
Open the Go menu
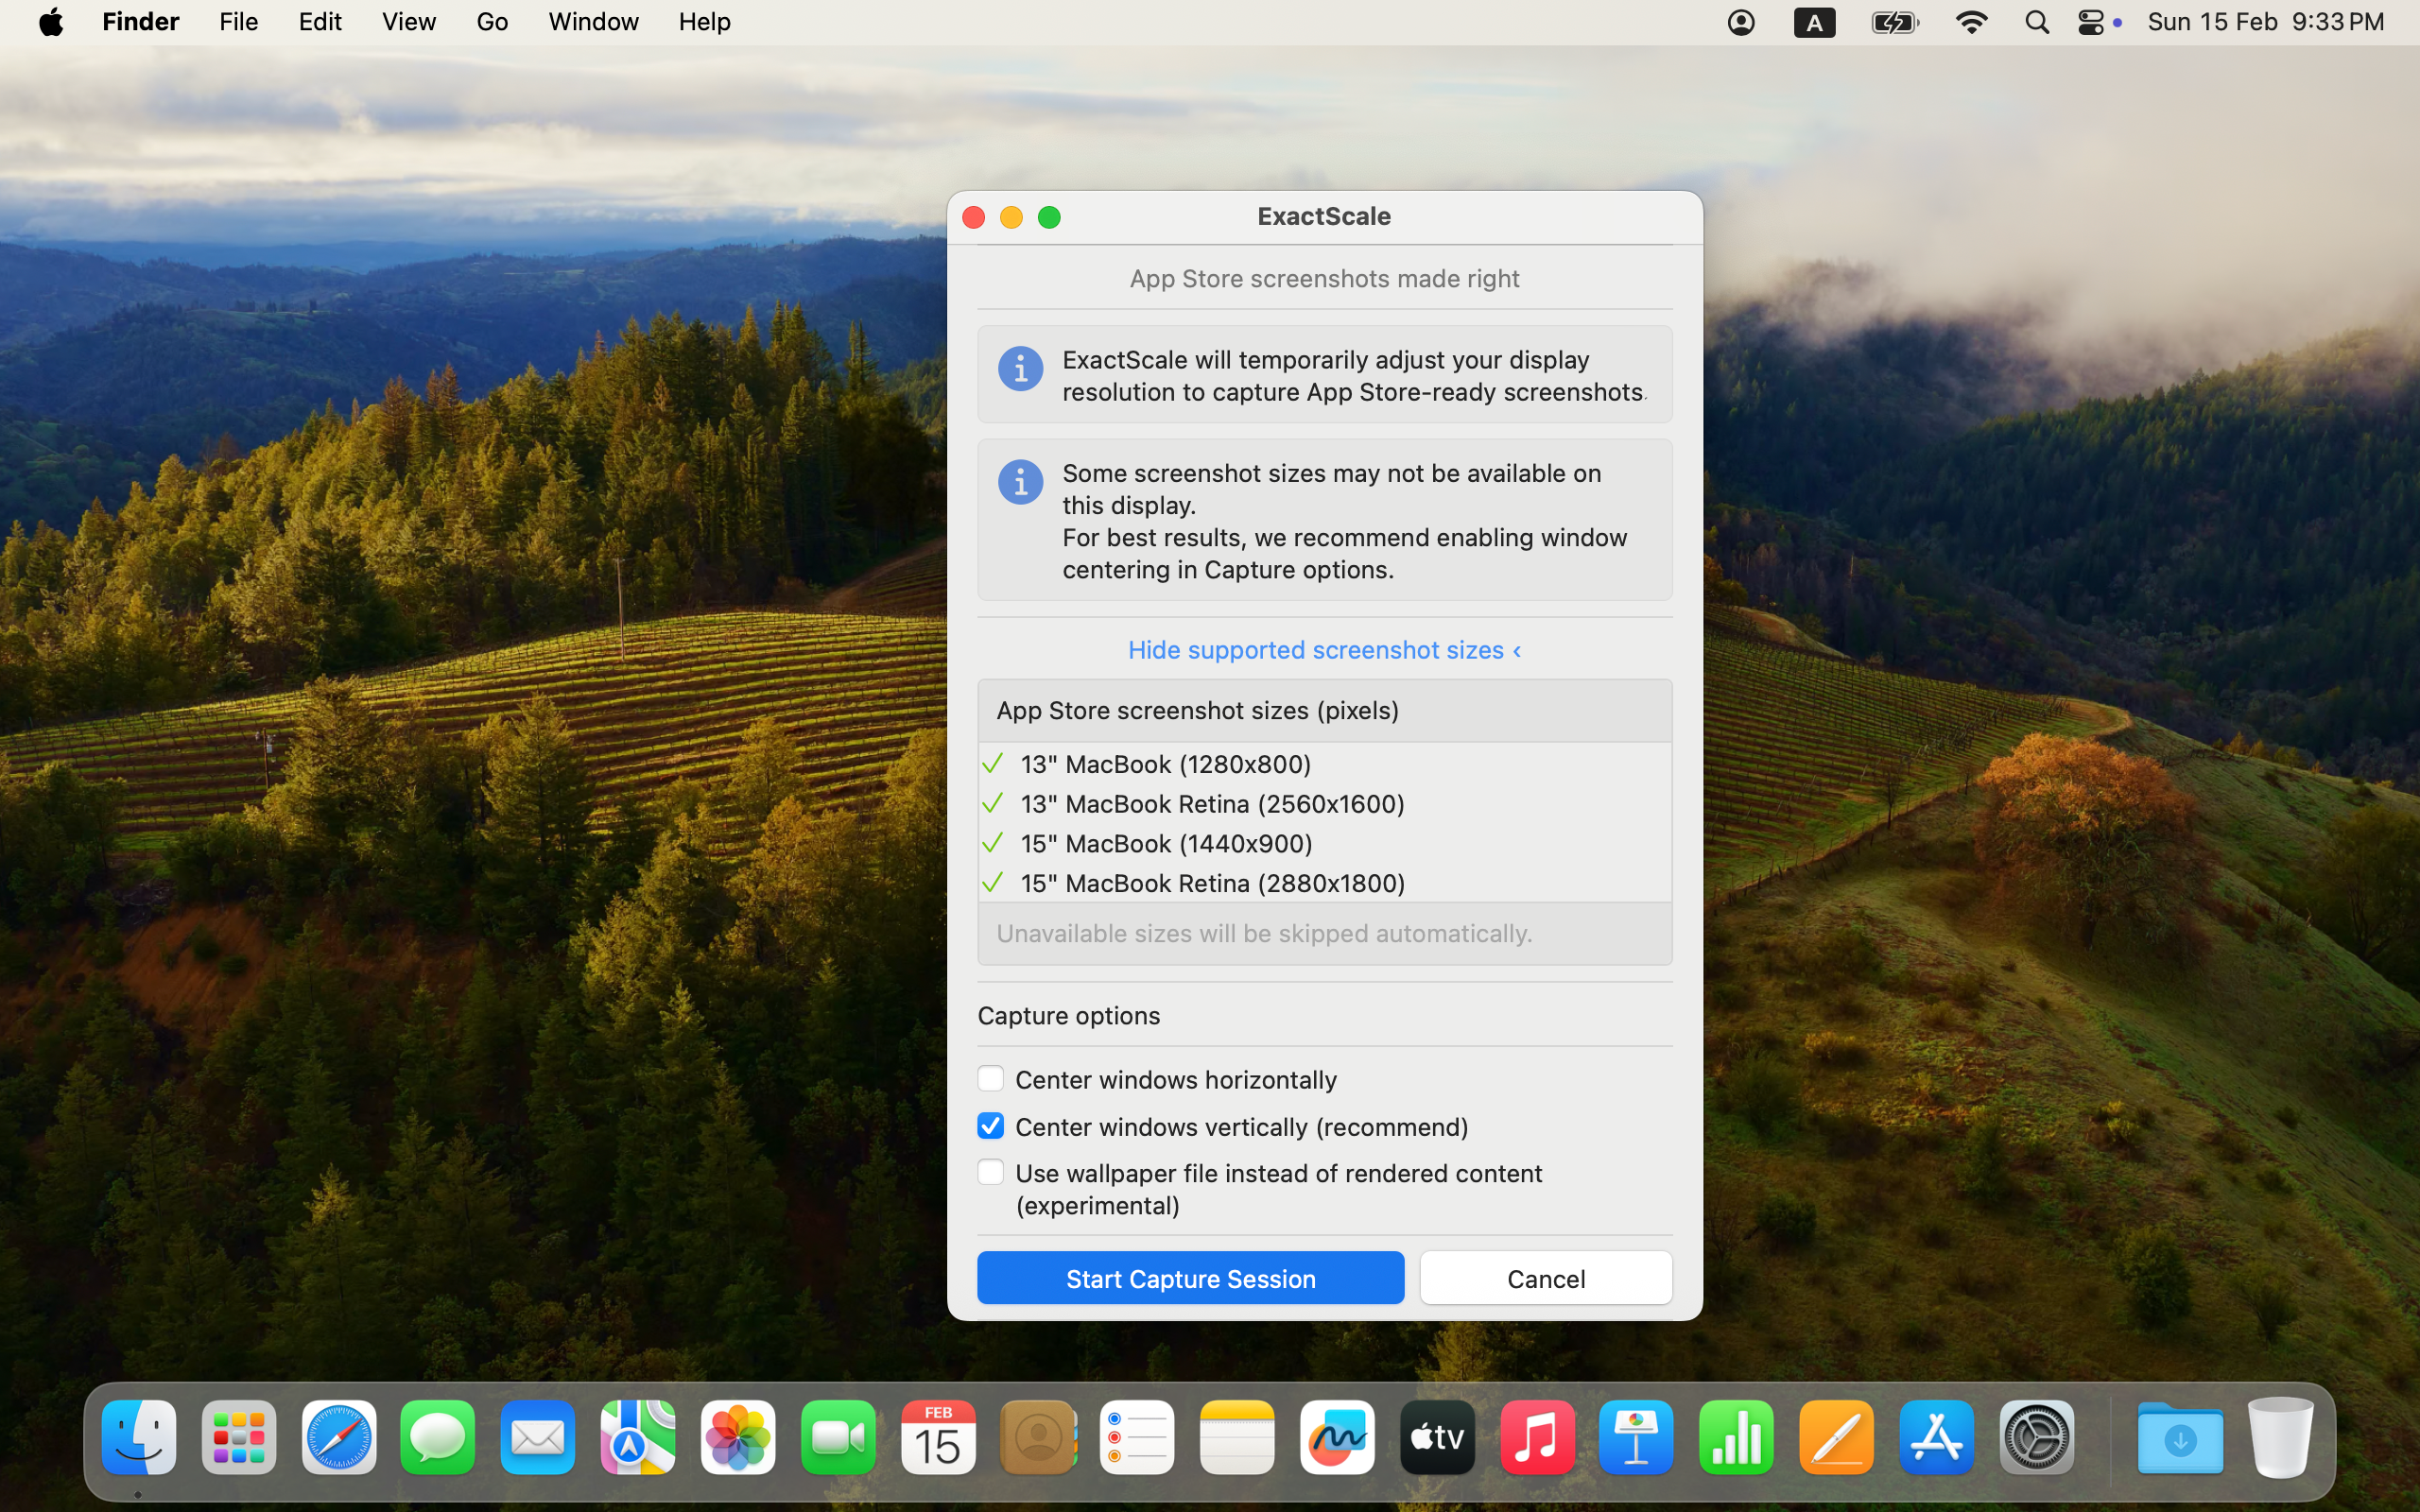(491, 22)
